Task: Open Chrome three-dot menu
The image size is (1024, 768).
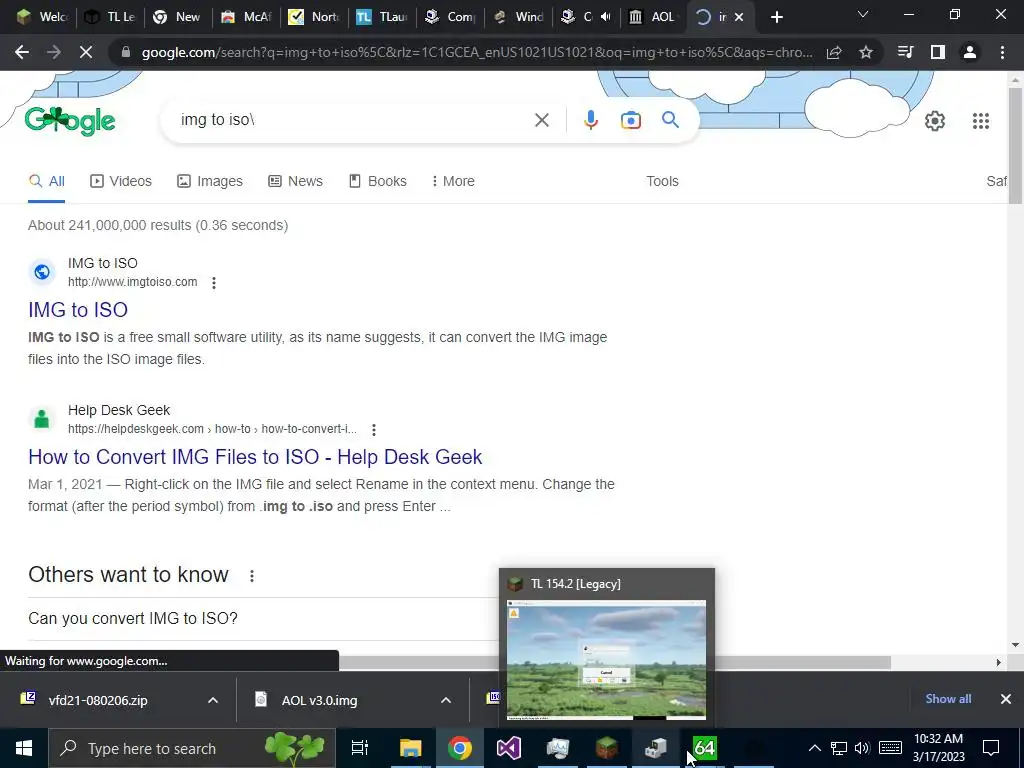Action: pyautogui.click(x=1002, y=52)
